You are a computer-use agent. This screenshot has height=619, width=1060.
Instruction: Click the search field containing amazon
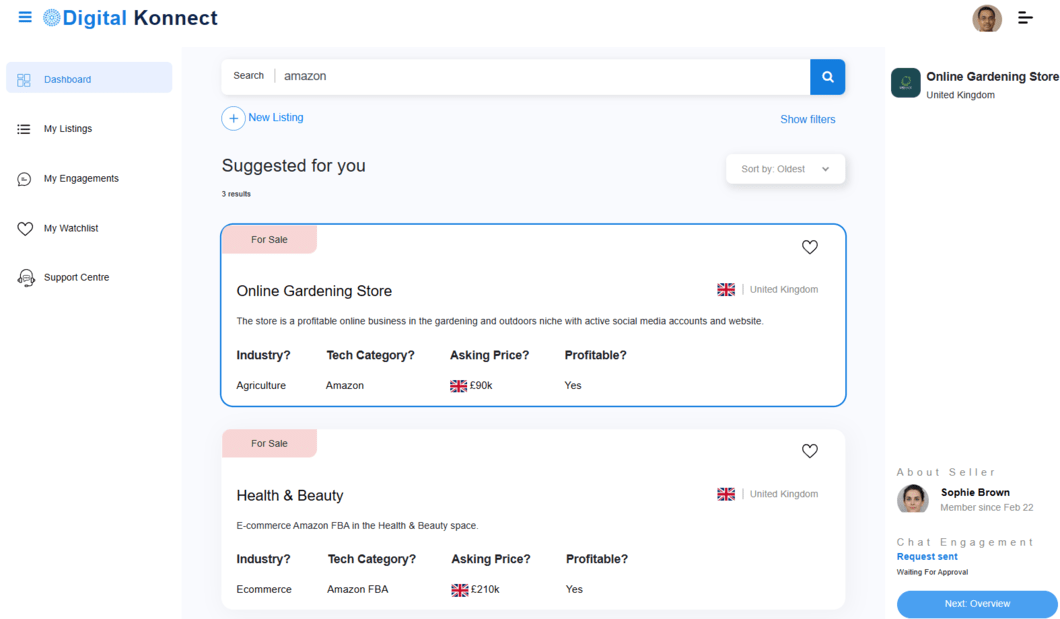tap(540, 77)
